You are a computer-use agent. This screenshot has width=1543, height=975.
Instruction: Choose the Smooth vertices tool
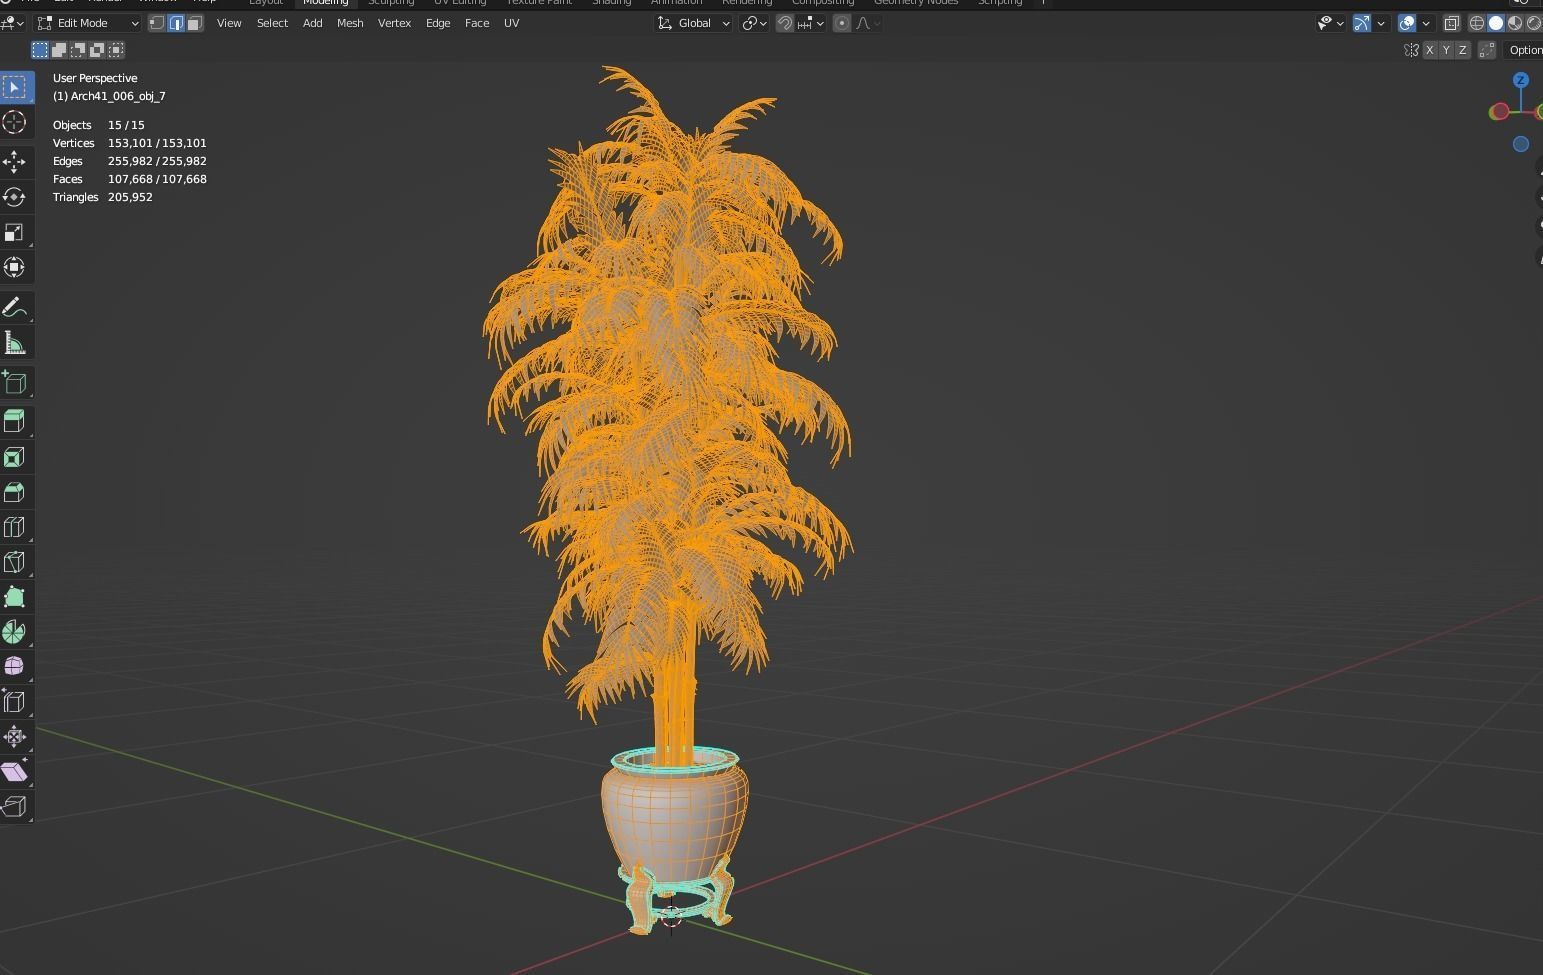15,667
